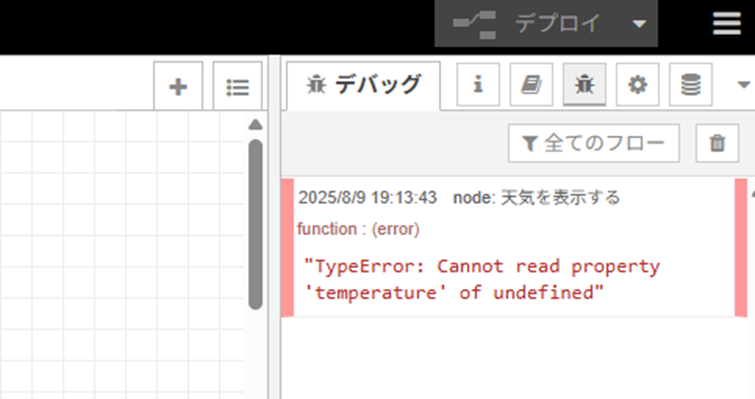Add a new flow tab with plus
The height and width of the screenshot is (399, 755).
(178, 87)
